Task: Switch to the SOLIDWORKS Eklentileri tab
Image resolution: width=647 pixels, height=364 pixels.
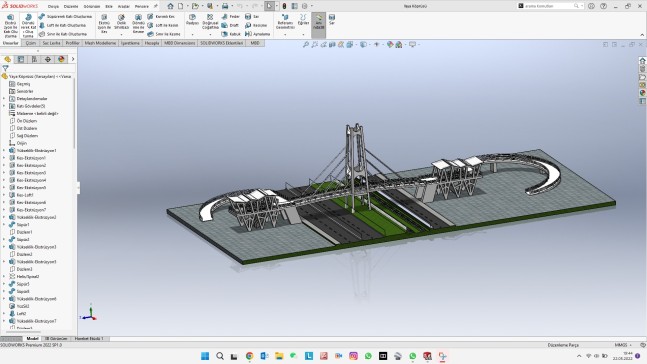Action: [x=222, y=43]
